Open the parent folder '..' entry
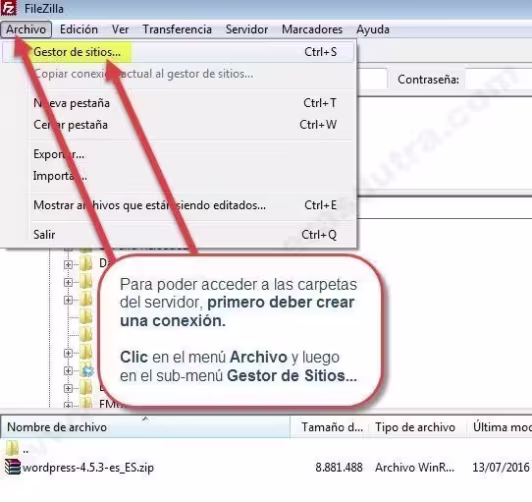This screenshot has width=532, height=502. click(17, 449)
